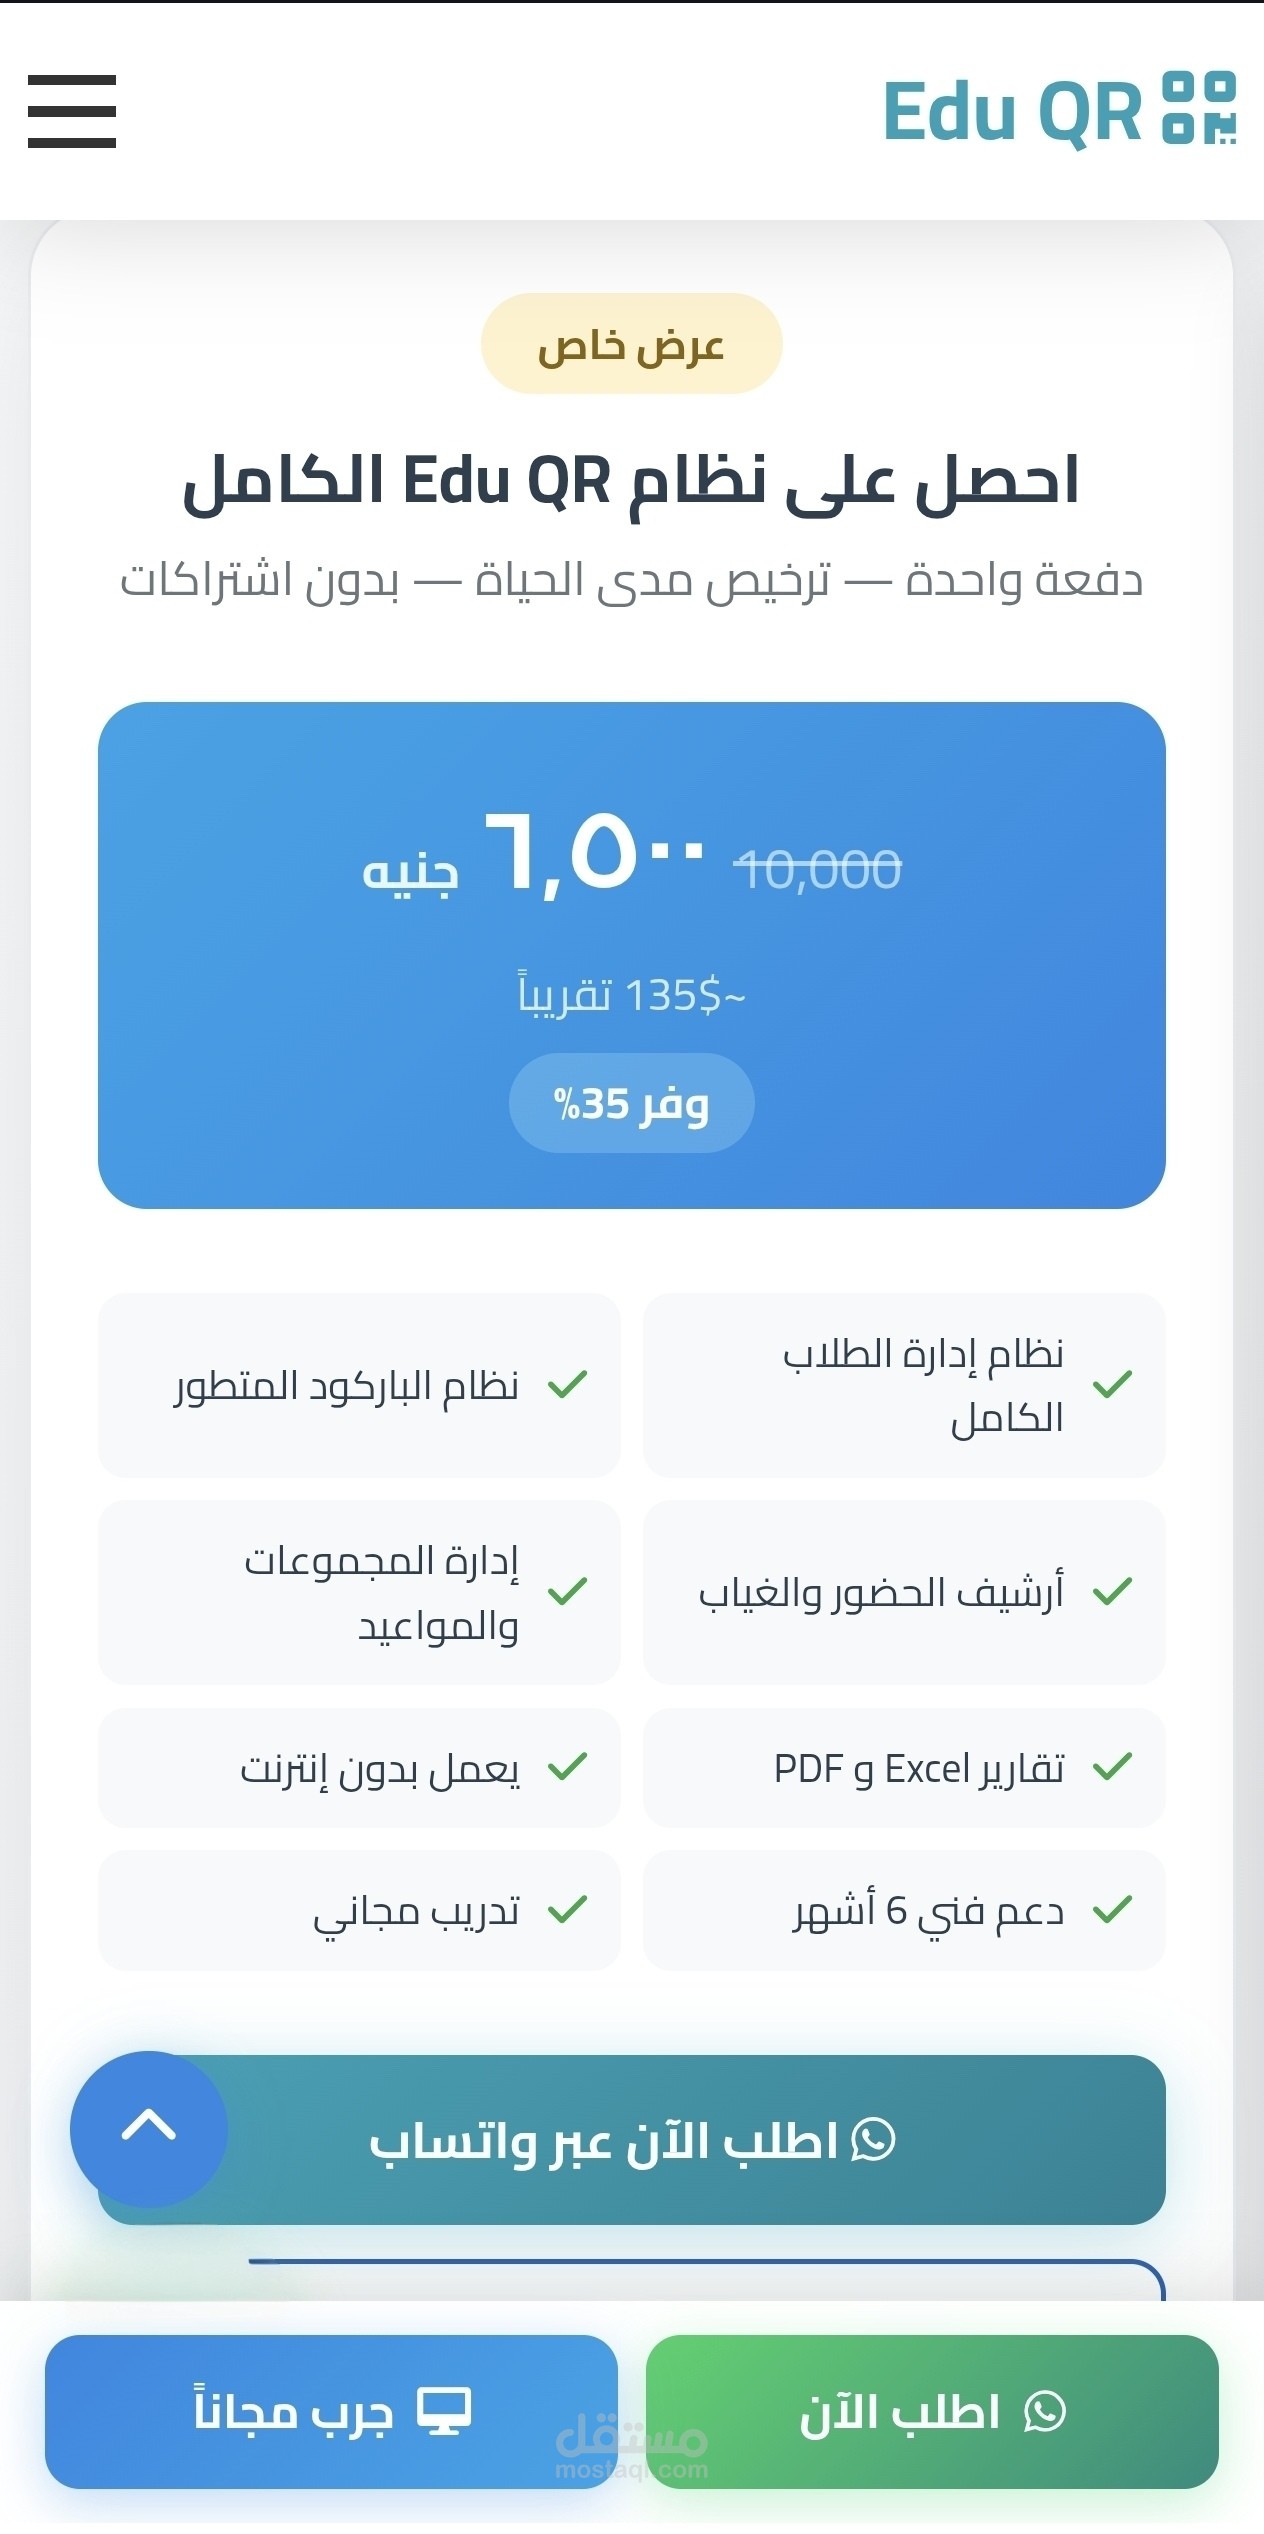Click checkmark beside أرشيف الحضور والغياب
Viewport: 1264px width, 2534px height.
click(1112, 1591)
